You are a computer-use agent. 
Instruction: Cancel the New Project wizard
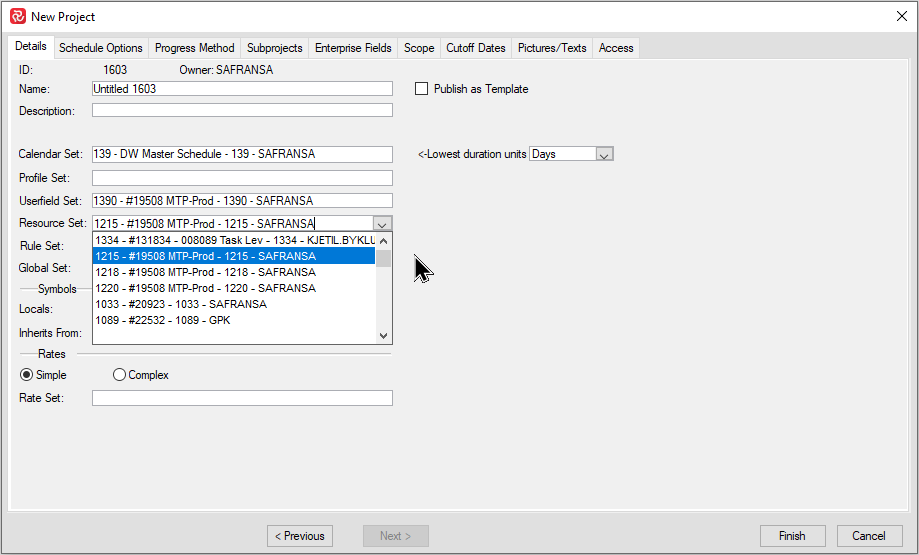[869, 536]
